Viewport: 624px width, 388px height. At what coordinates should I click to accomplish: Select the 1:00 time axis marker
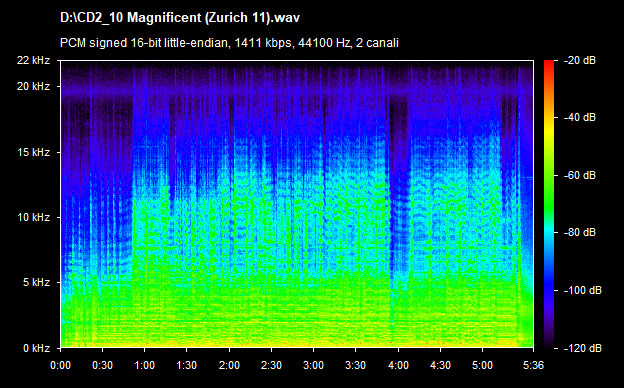144,365
